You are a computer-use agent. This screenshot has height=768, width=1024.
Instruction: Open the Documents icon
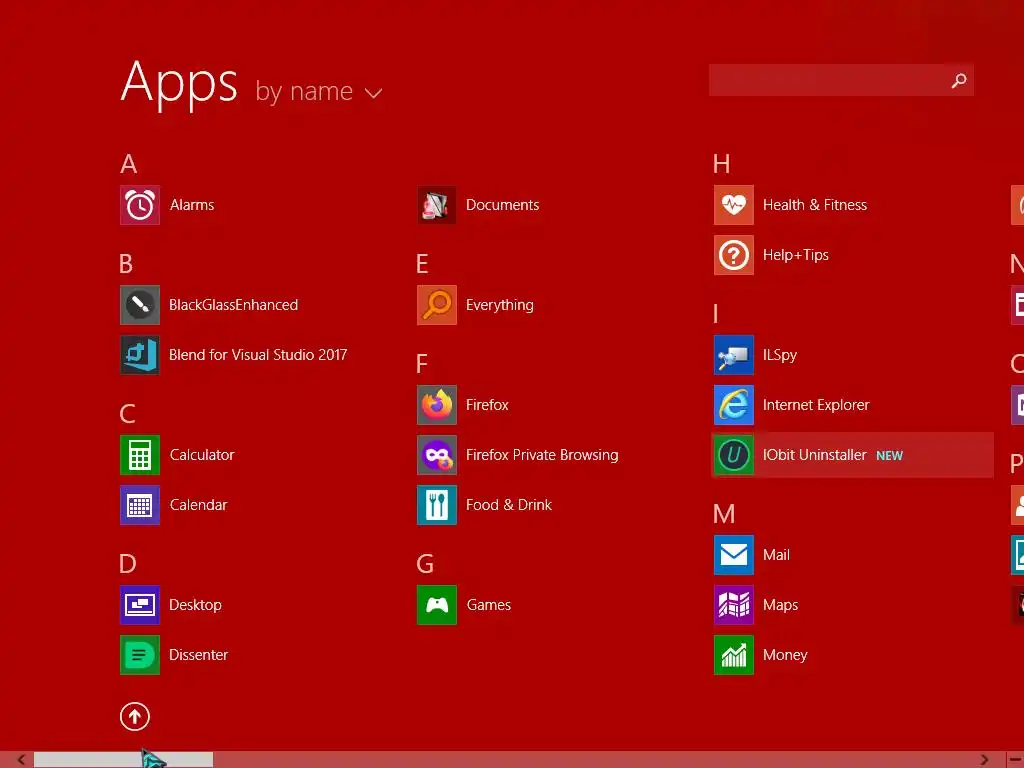[x=437, y=205]
